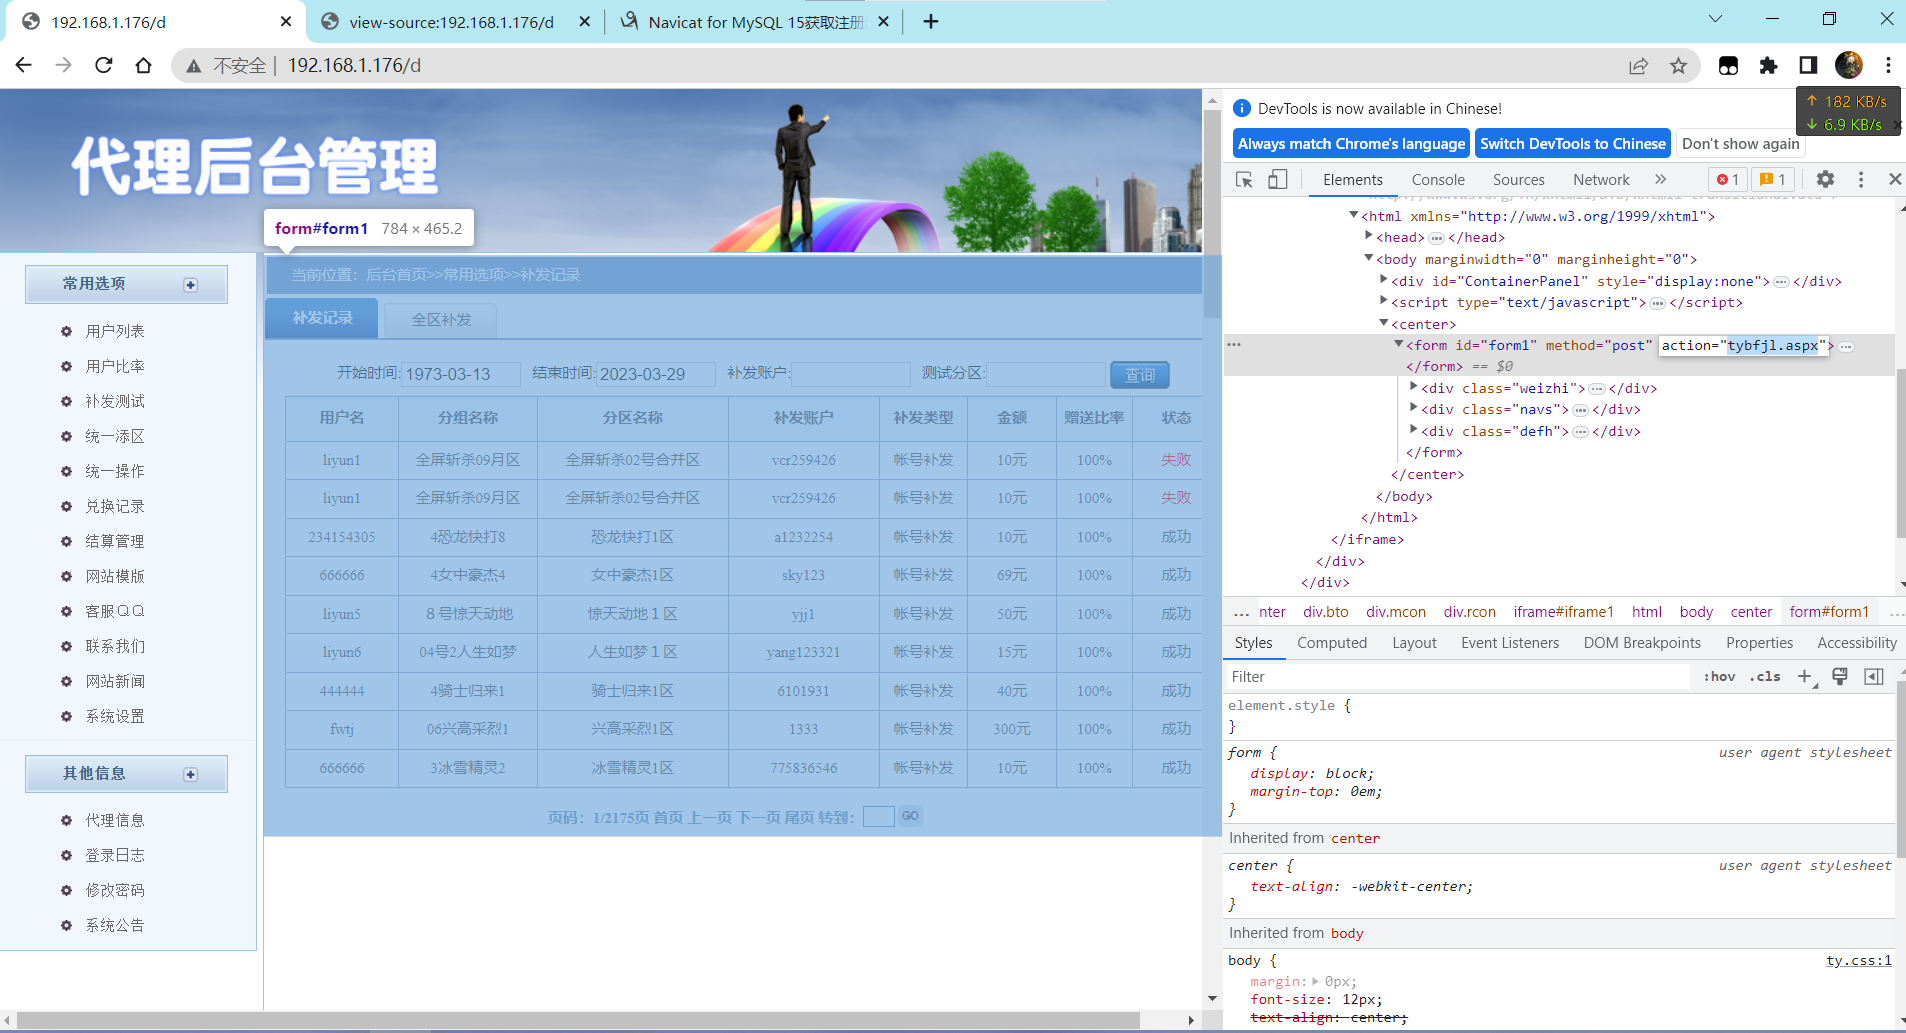
Task: Toggle DevTools device toolbar
Action: point(1278,179)
